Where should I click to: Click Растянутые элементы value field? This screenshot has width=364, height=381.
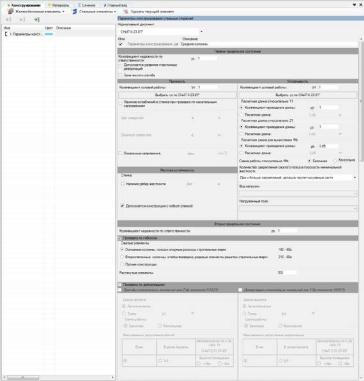[287, 273]
